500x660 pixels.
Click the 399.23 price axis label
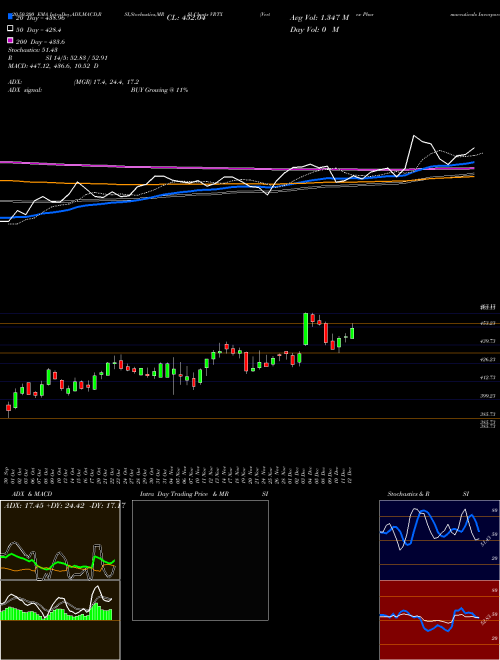[488, 396]
